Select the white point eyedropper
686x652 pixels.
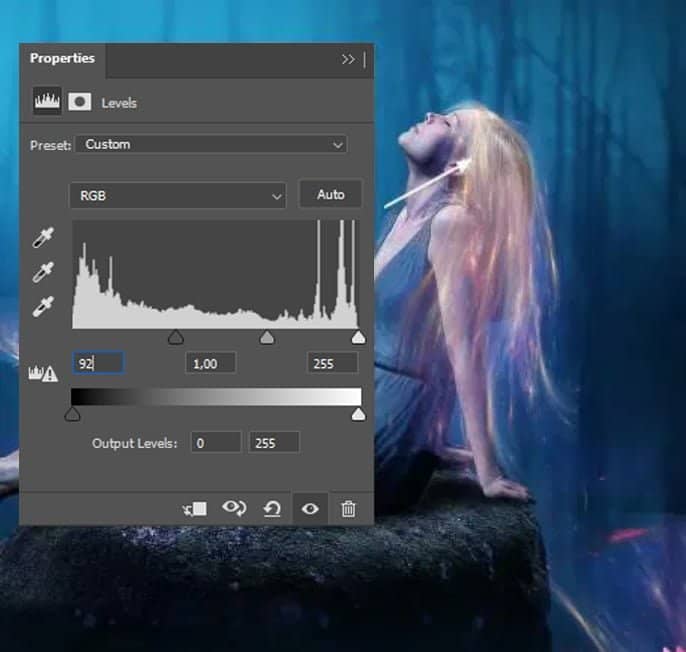44,305
